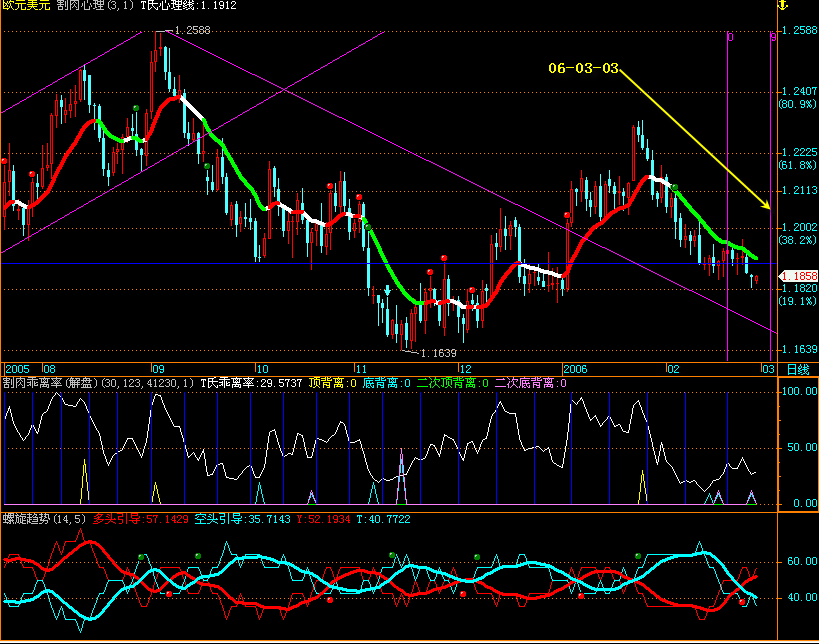The height and width of the screenshot is (644, 819).
Task: Click the (61.8%) retracement label
Action: click(797, 165)
